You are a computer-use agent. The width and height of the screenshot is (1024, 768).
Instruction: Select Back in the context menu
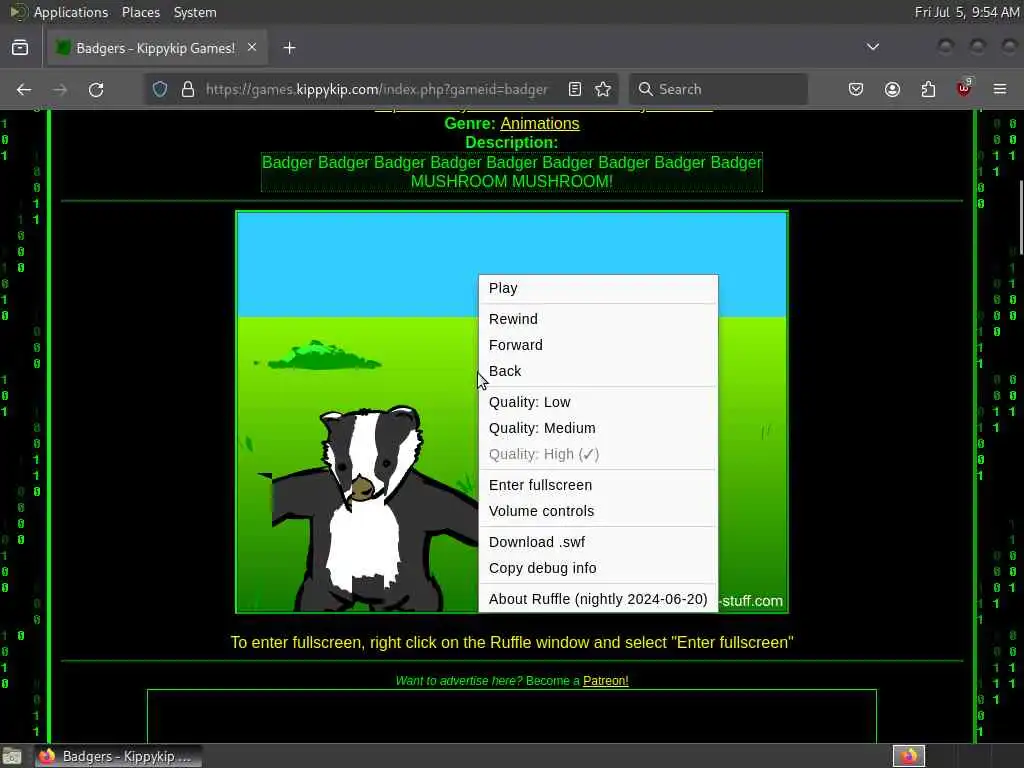(x=598, y=371)
